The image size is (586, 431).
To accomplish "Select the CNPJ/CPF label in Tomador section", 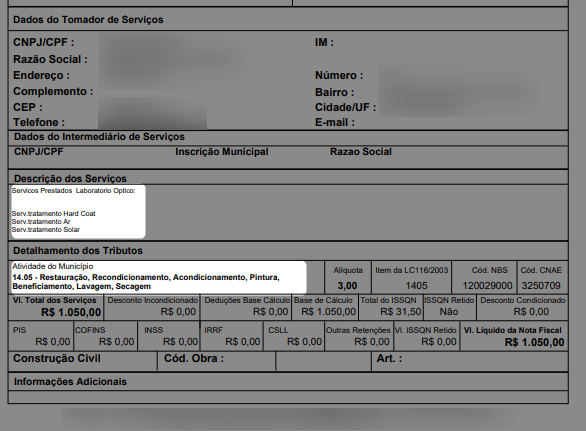I will 44,42.
